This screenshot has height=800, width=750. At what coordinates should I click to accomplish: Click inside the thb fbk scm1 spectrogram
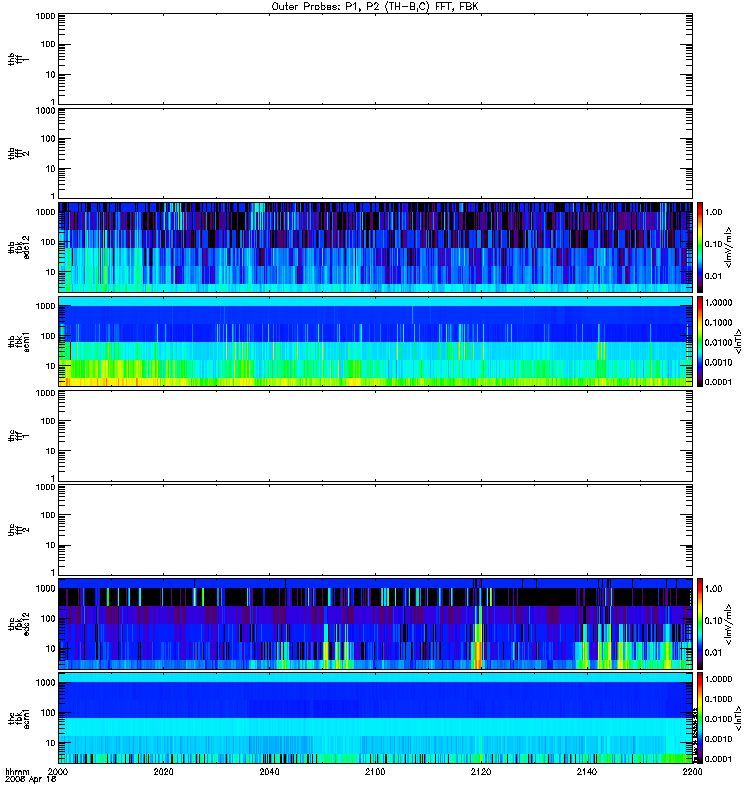tap(376, 341)
